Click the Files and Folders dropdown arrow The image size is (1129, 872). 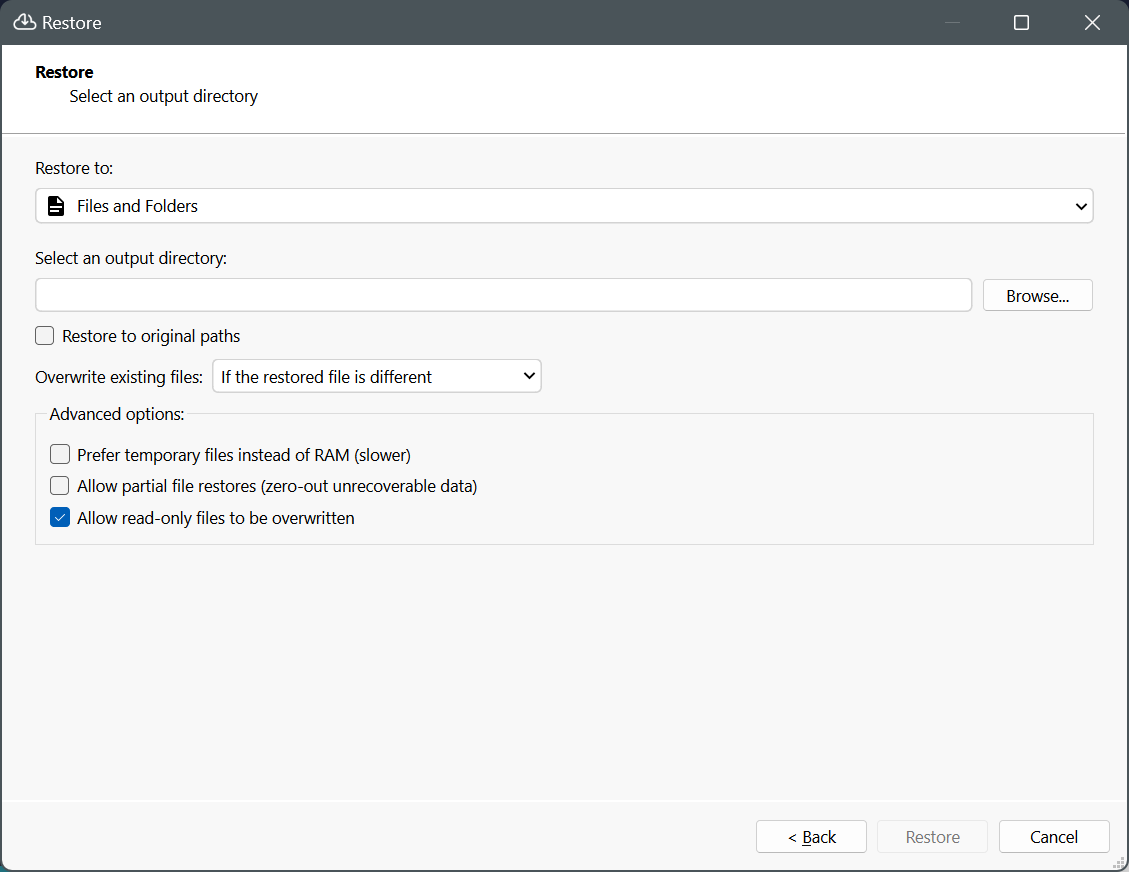pos(1080,206)
